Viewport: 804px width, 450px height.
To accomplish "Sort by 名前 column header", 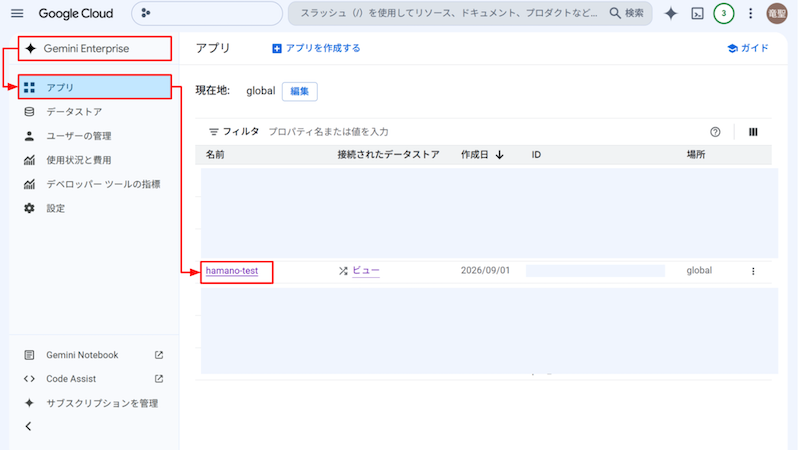I will pos(215,155).
